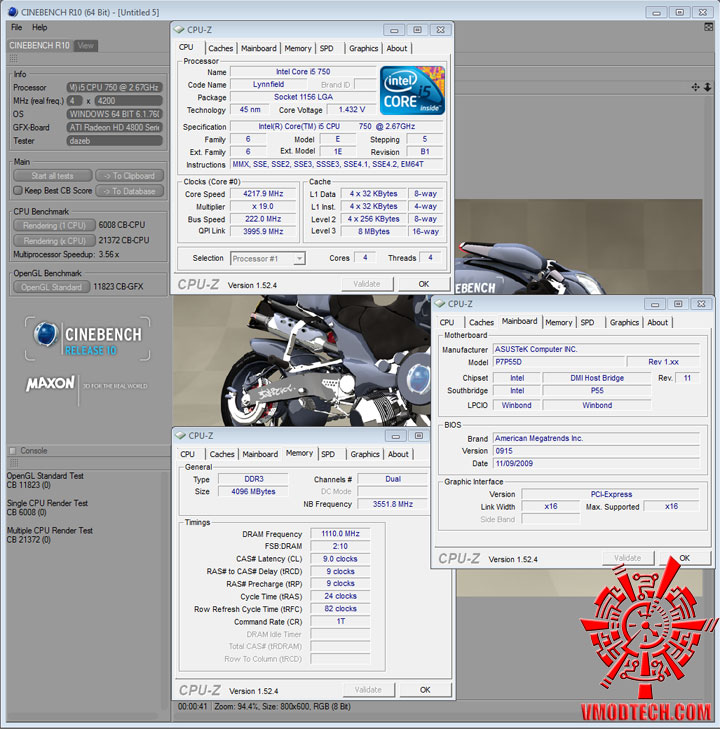Click the Core Speed value 4217.9 MHz
The image size is (720, 729).
point(263,194)
